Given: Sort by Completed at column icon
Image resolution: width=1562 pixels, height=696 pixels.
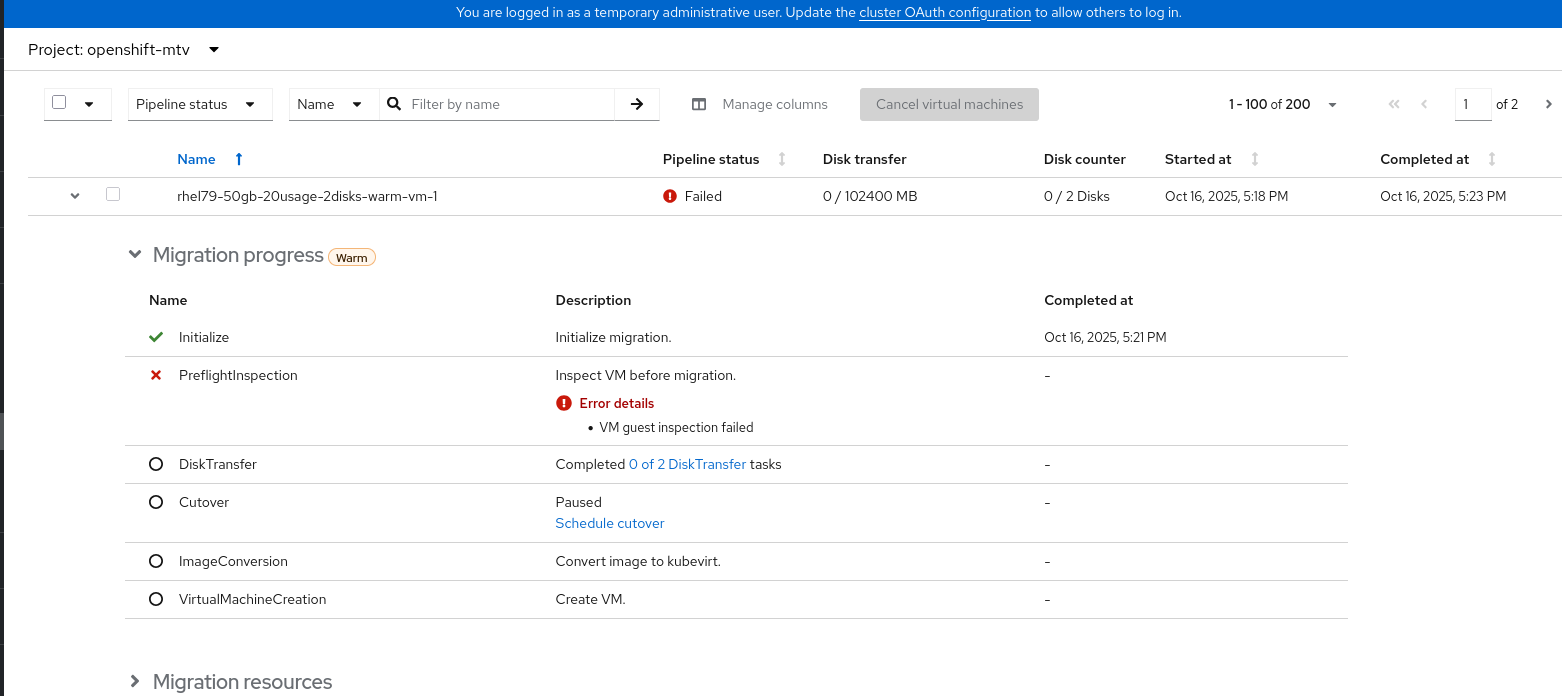Looking at the screenshot, I should tap(1492, 159).
